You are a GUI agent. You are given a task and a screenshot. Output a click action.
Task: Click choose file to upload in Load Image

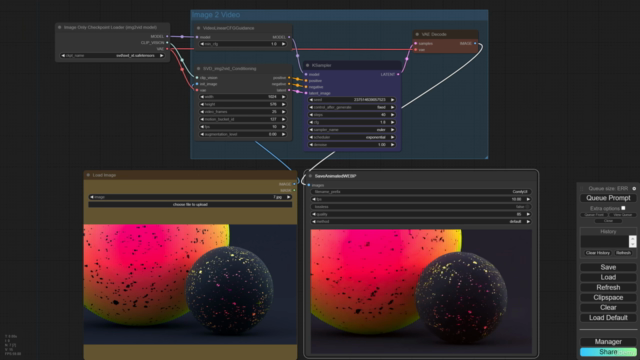(190, 204)
